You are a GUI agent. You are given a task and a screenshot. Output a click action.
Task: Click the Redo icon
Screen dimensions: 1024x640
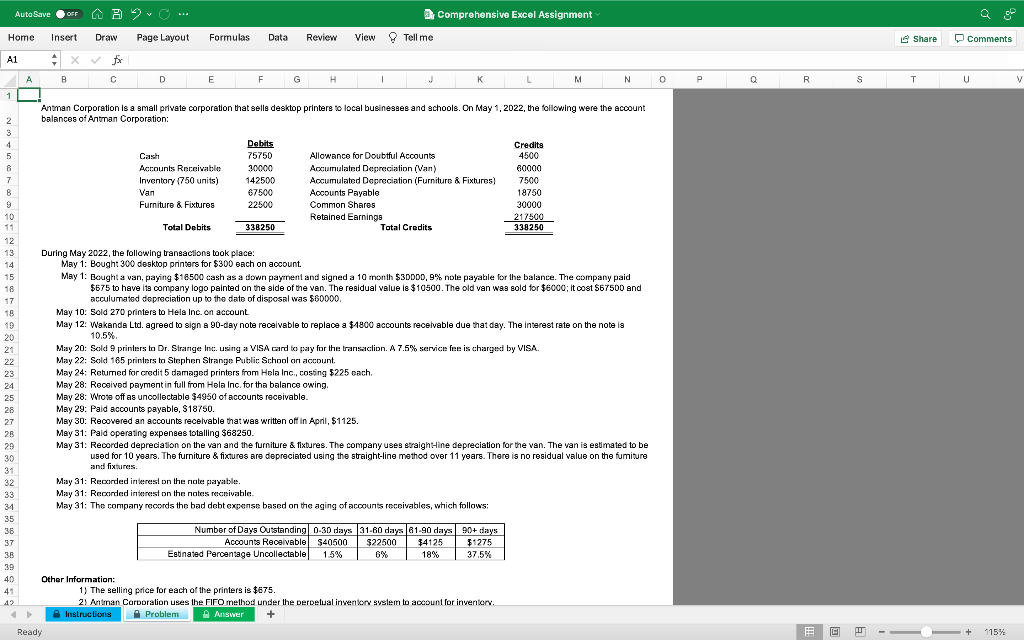(x=164, y=13)
